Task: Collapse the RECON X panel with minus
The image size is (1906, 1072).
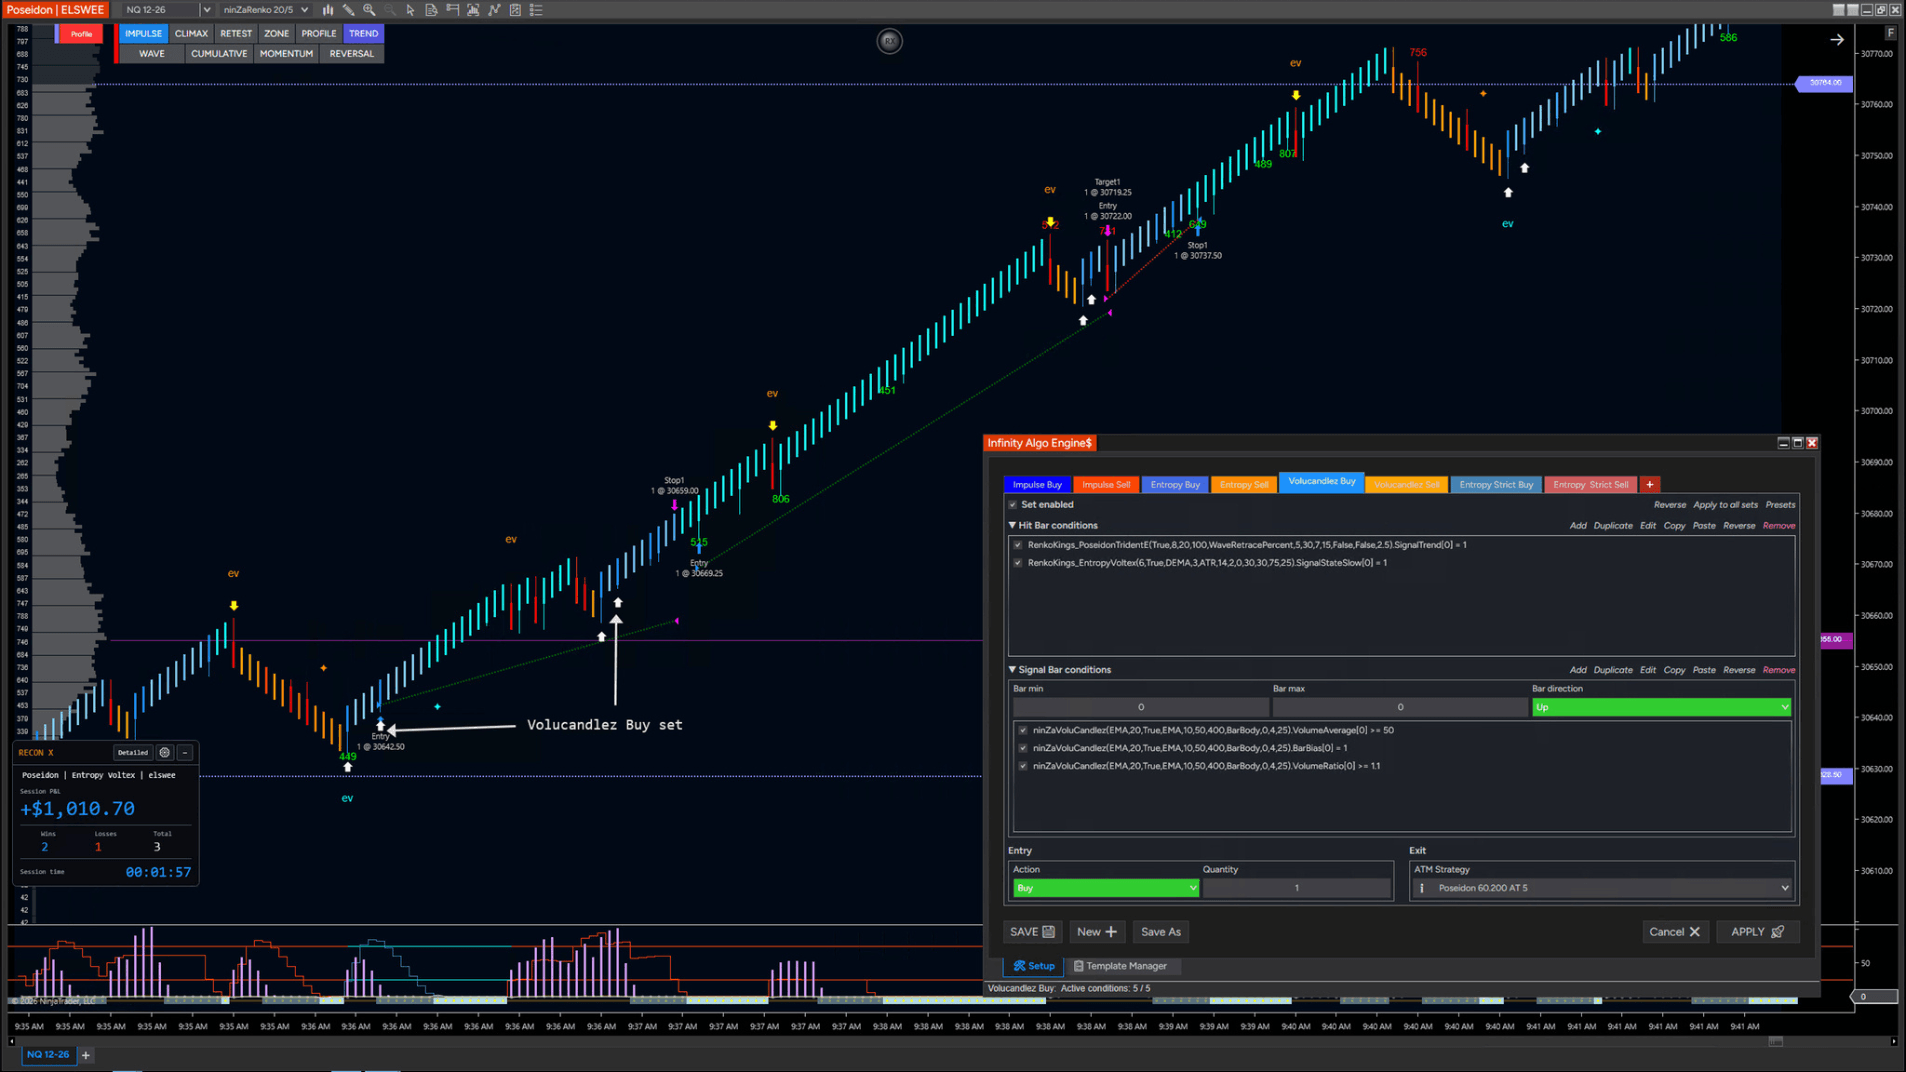Action: tap(185, 752)
